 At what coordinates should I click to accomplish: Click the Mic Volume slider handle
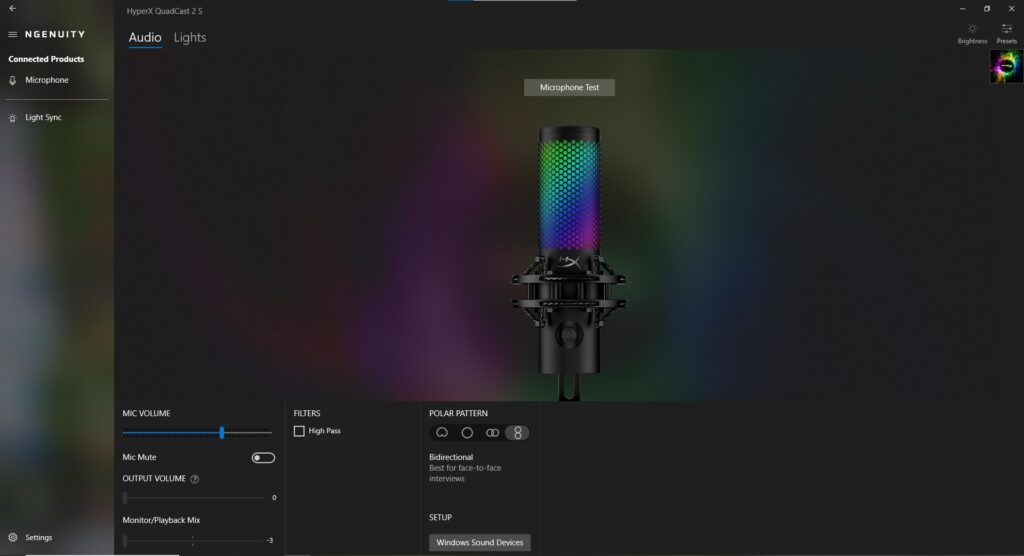click(x=222, y=432)
